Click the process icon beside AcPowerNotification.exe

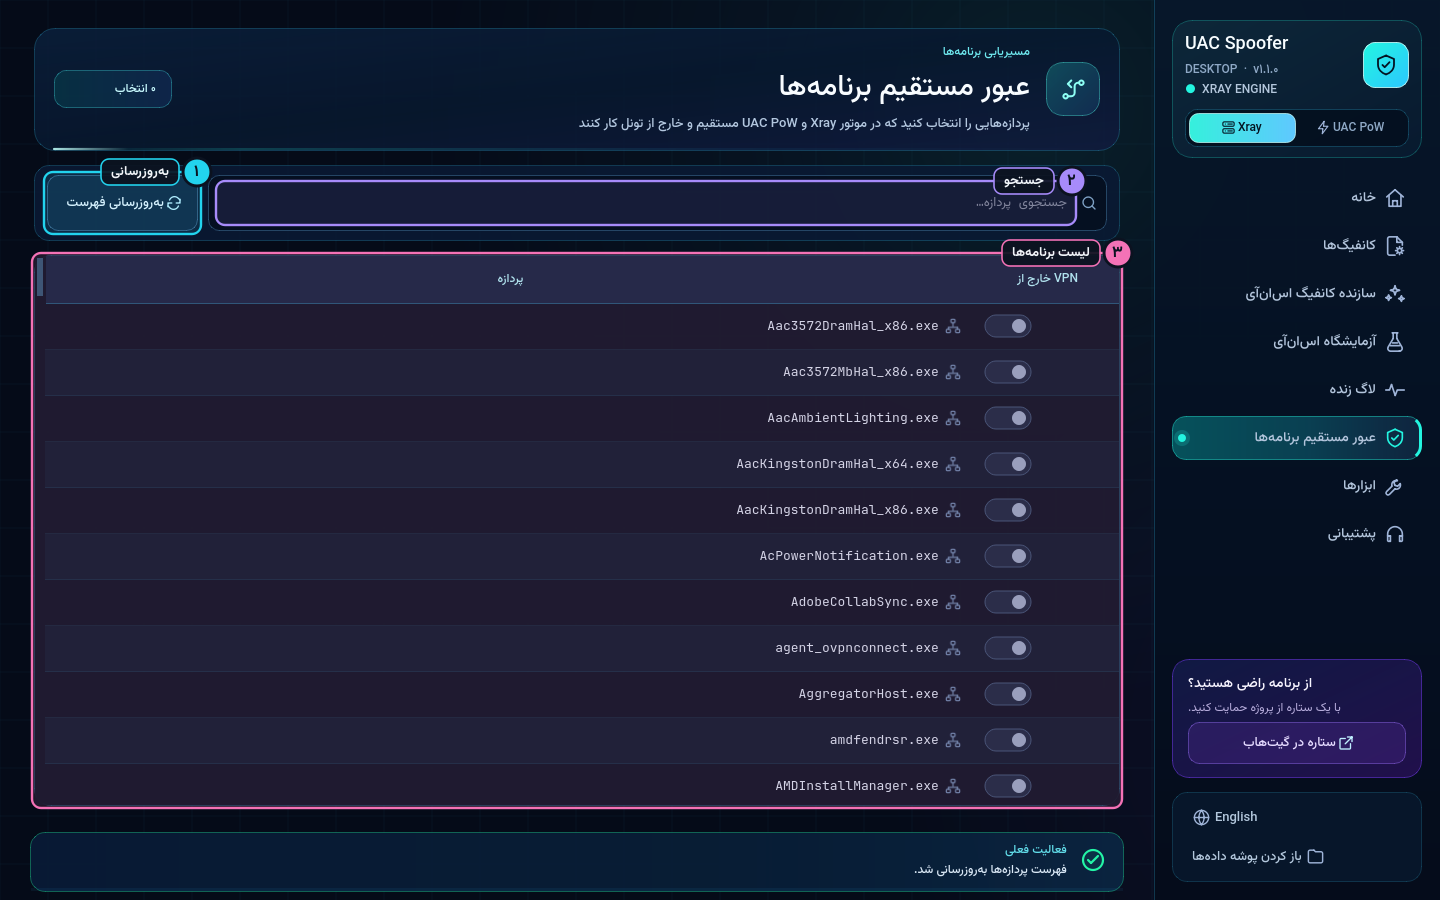tap(953, 556)
